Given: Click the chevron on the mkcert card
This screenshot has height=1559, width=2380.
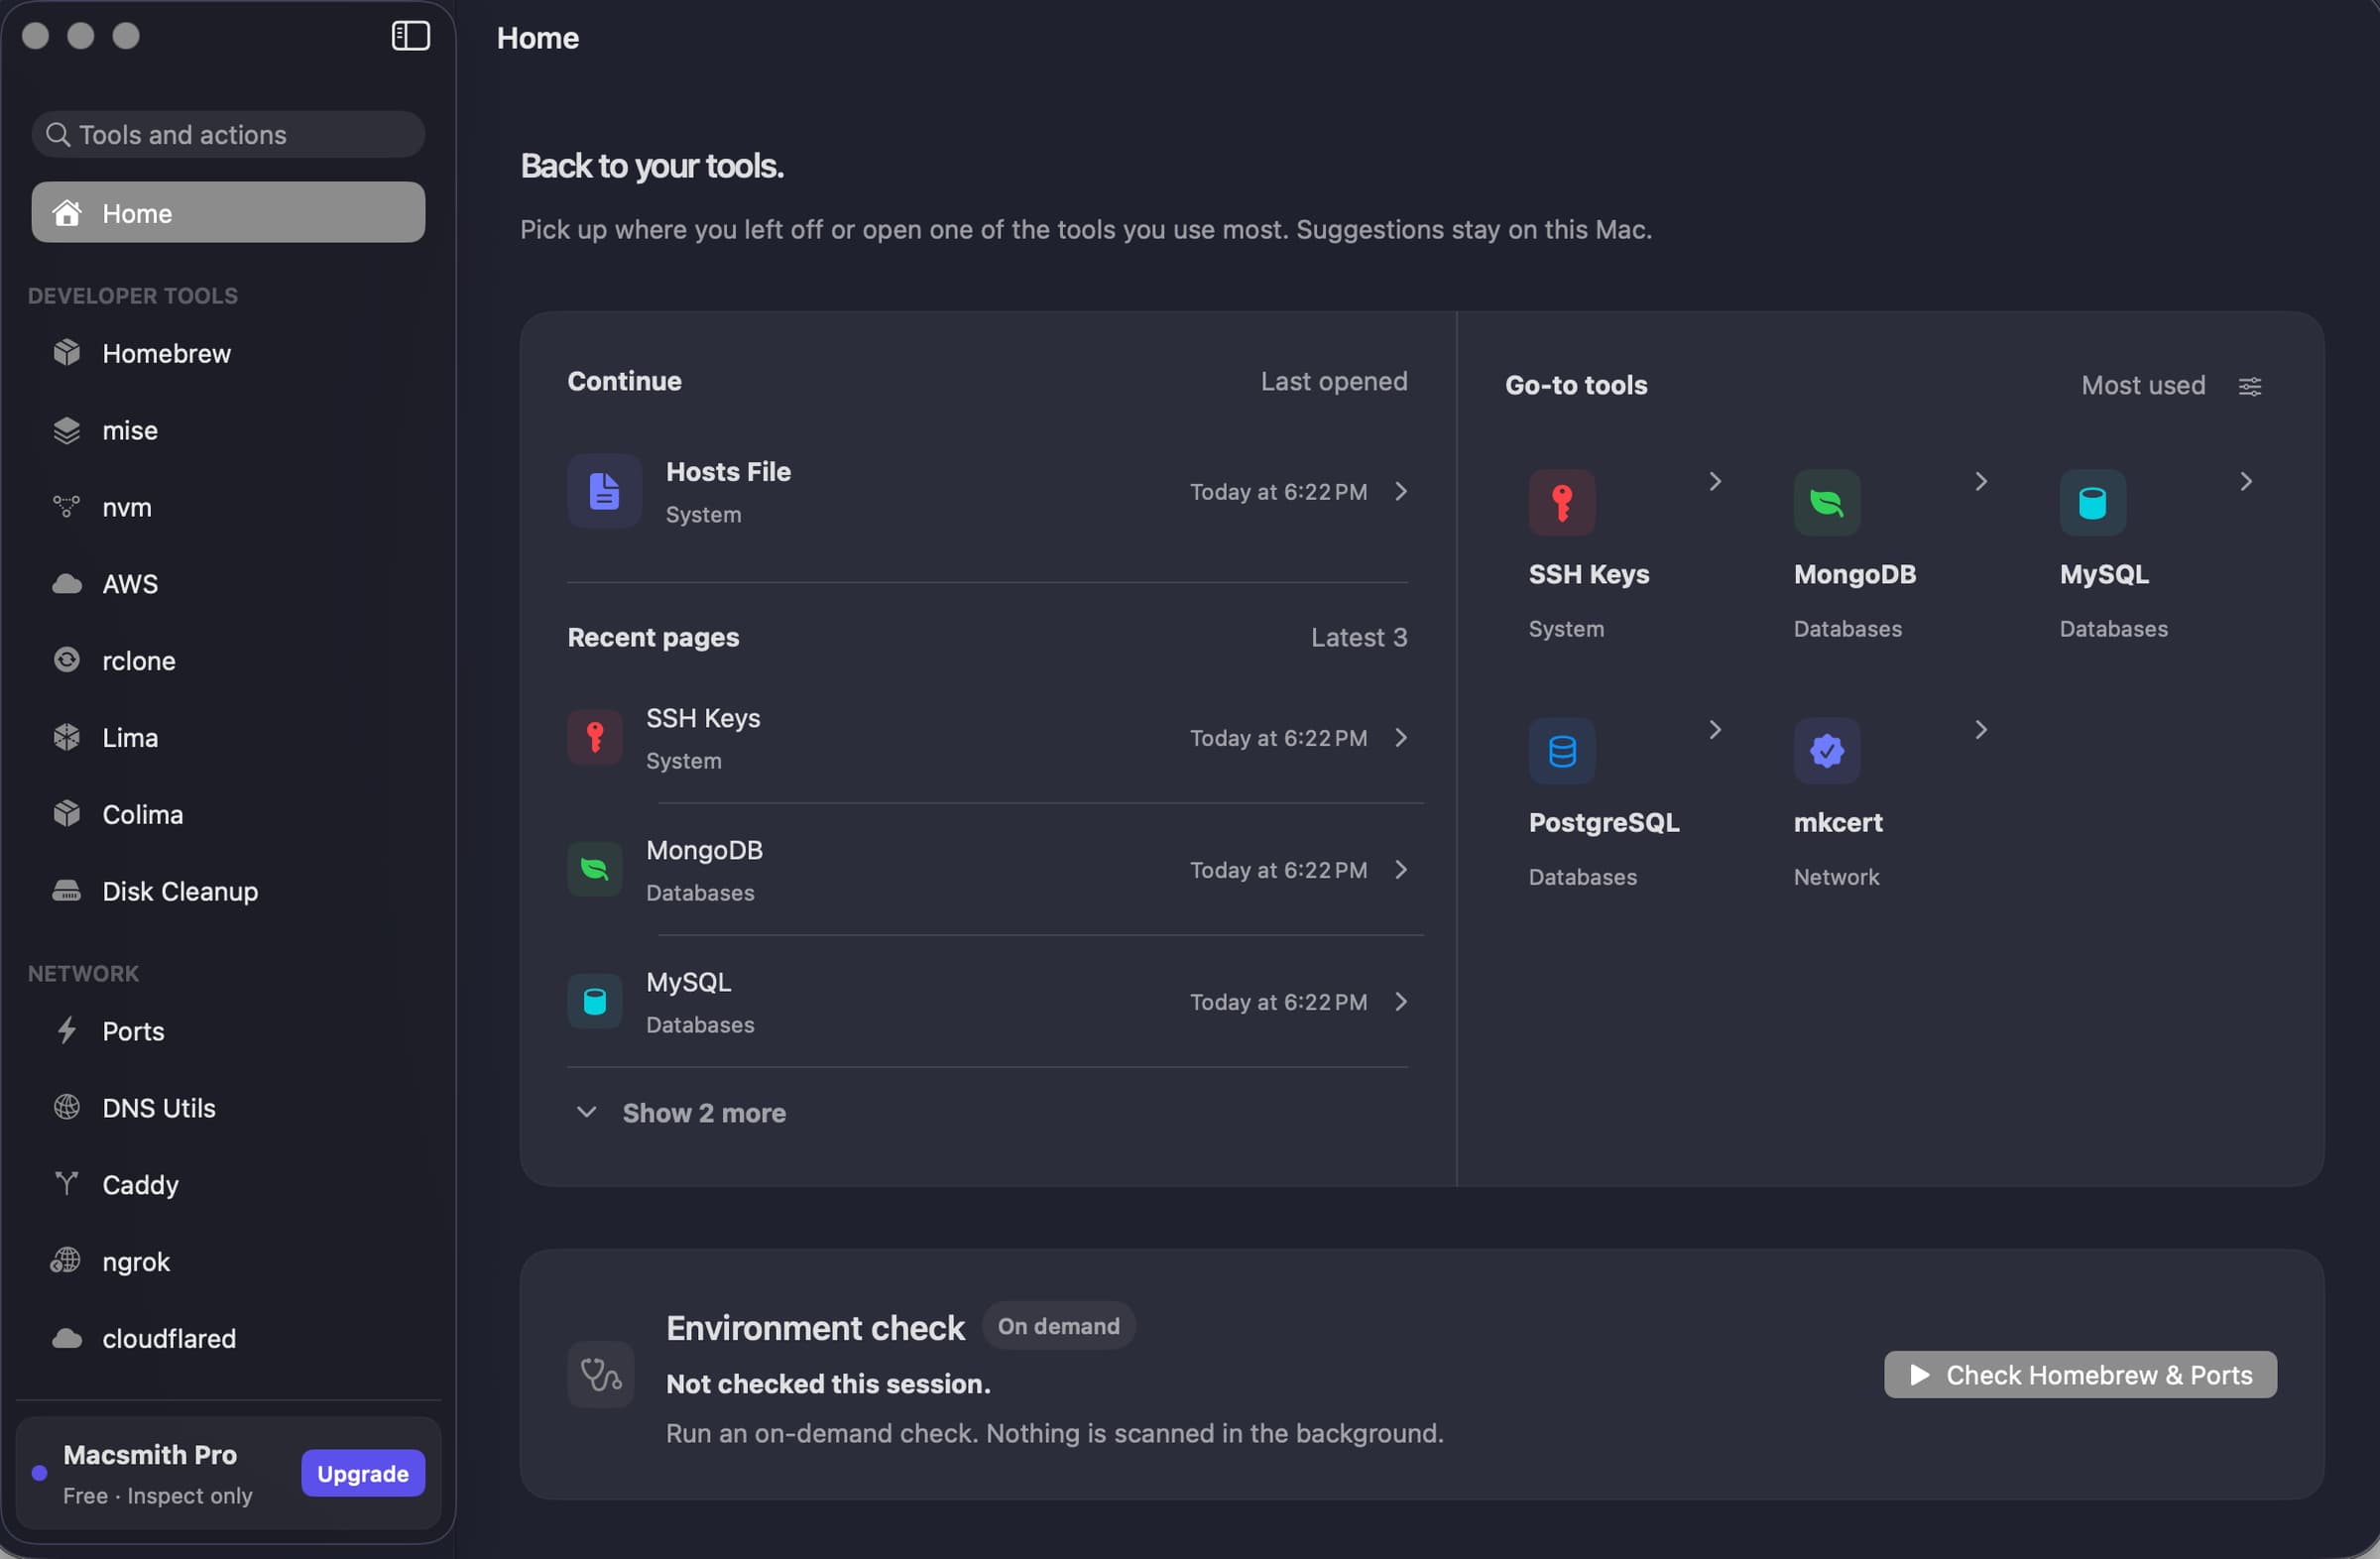Looking at the screenshot, I should click(1980, 730).
